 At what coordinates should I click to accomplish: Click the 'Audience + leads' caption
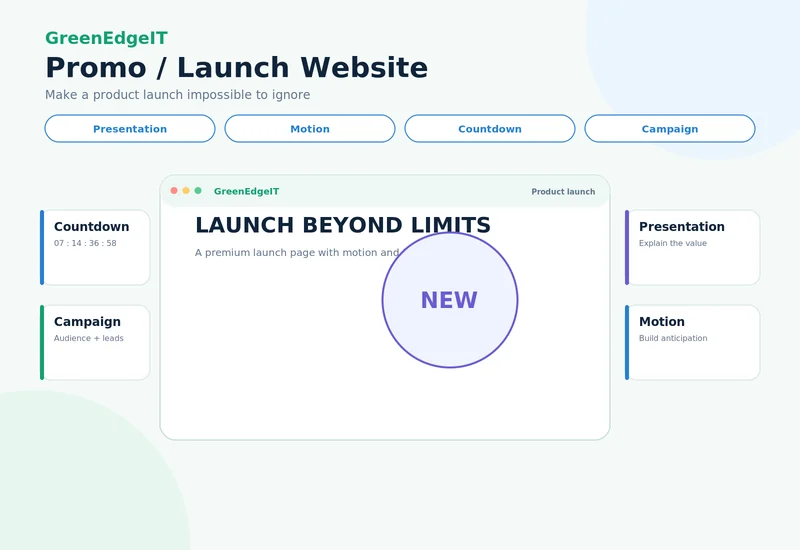click(x=89, y=338)
